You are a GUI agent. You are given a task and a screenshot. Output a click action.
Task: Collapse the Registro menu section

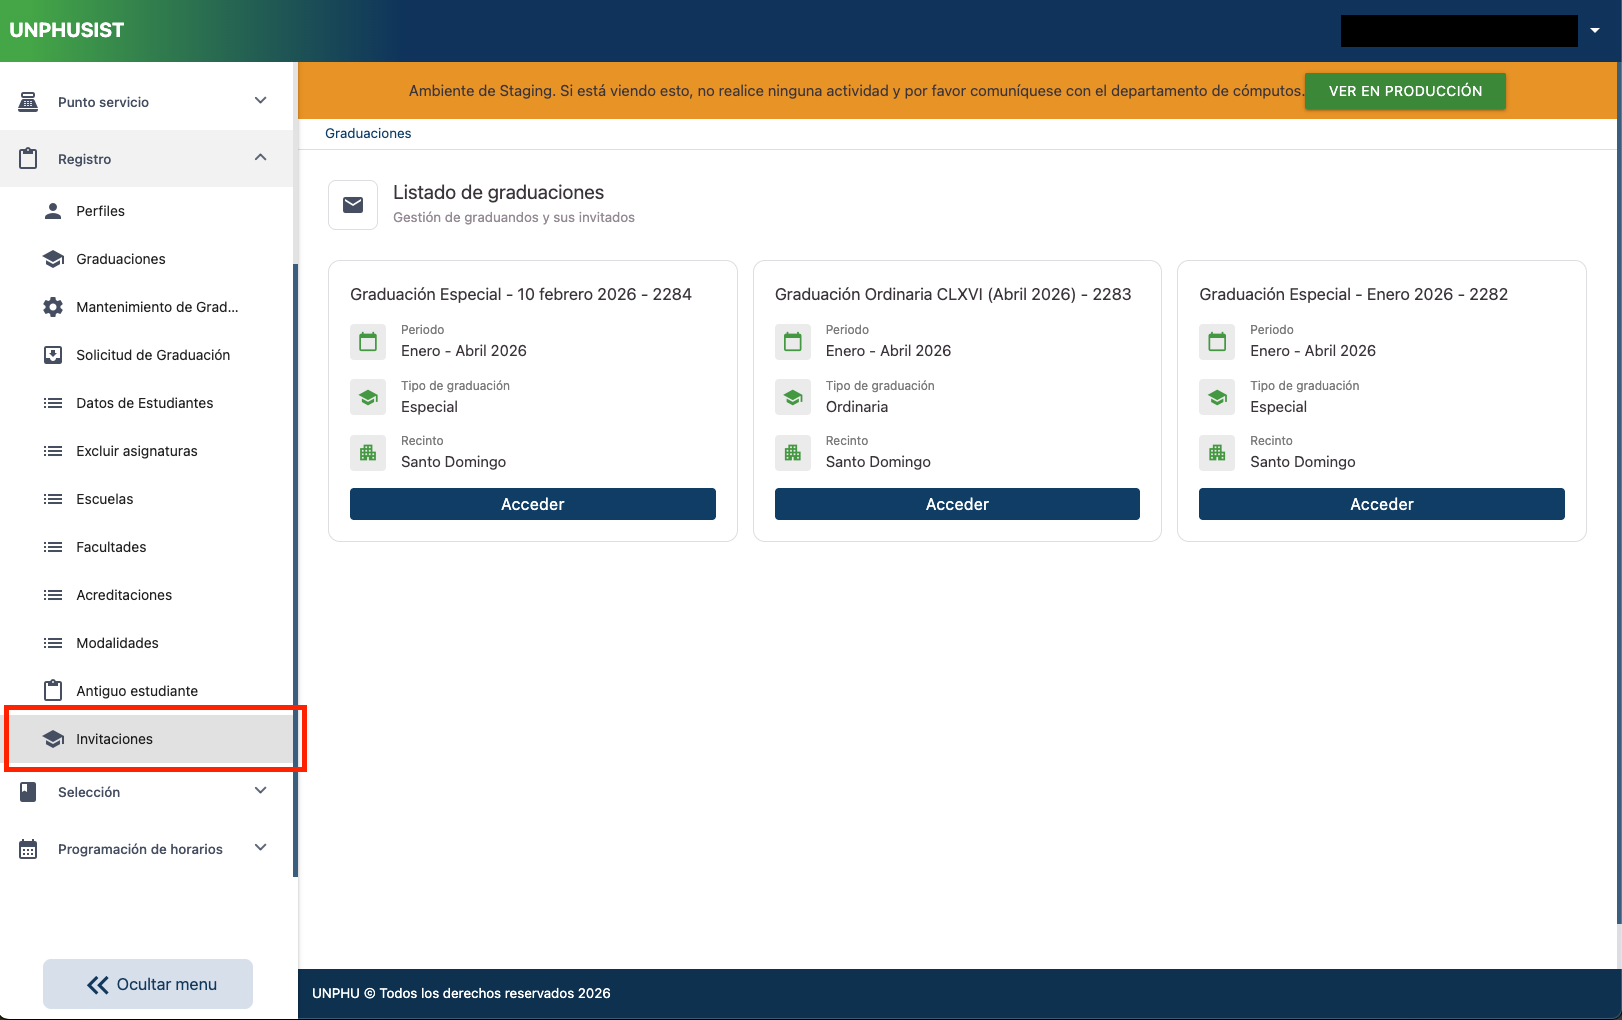260,158
